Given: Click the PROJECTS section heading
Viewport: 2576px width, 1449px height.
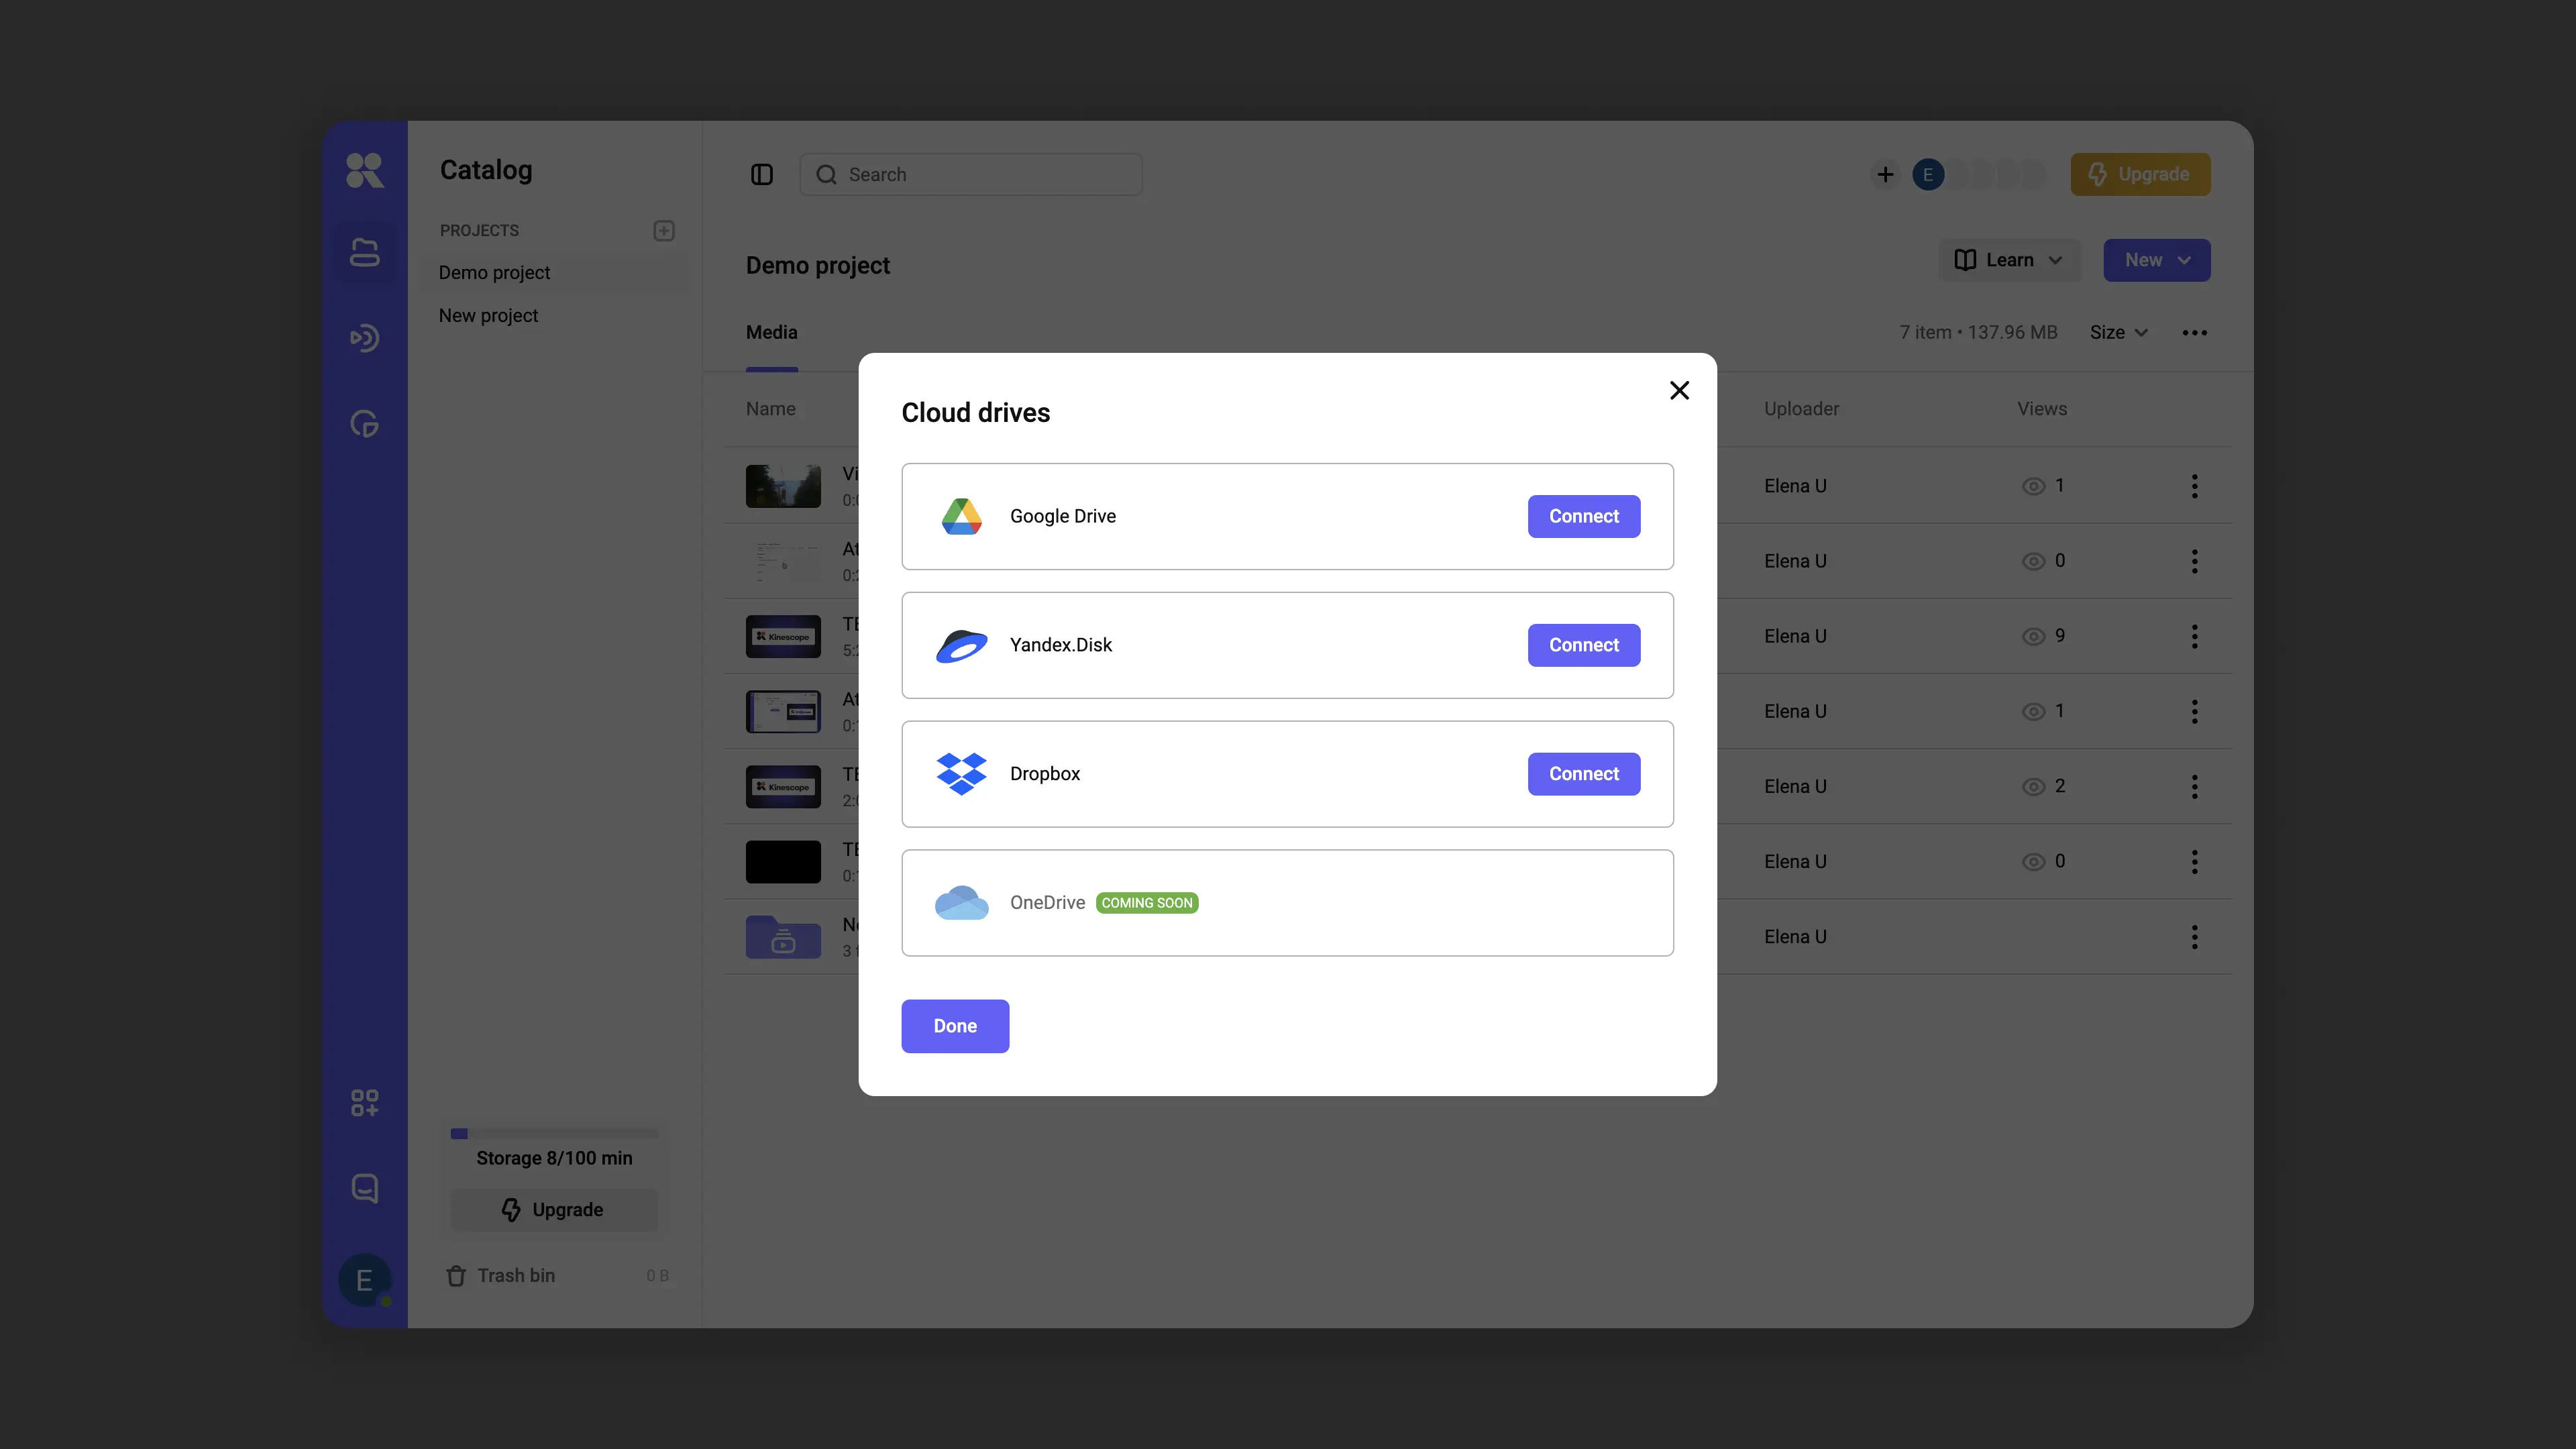Looking at the screenshot, I should point(479,231).
